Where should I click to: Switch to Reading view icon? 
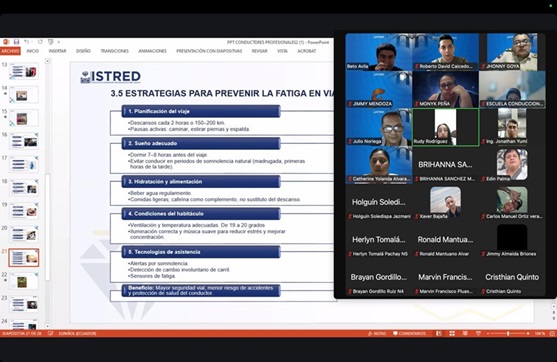pyautogui.click(x=465, y=334)
